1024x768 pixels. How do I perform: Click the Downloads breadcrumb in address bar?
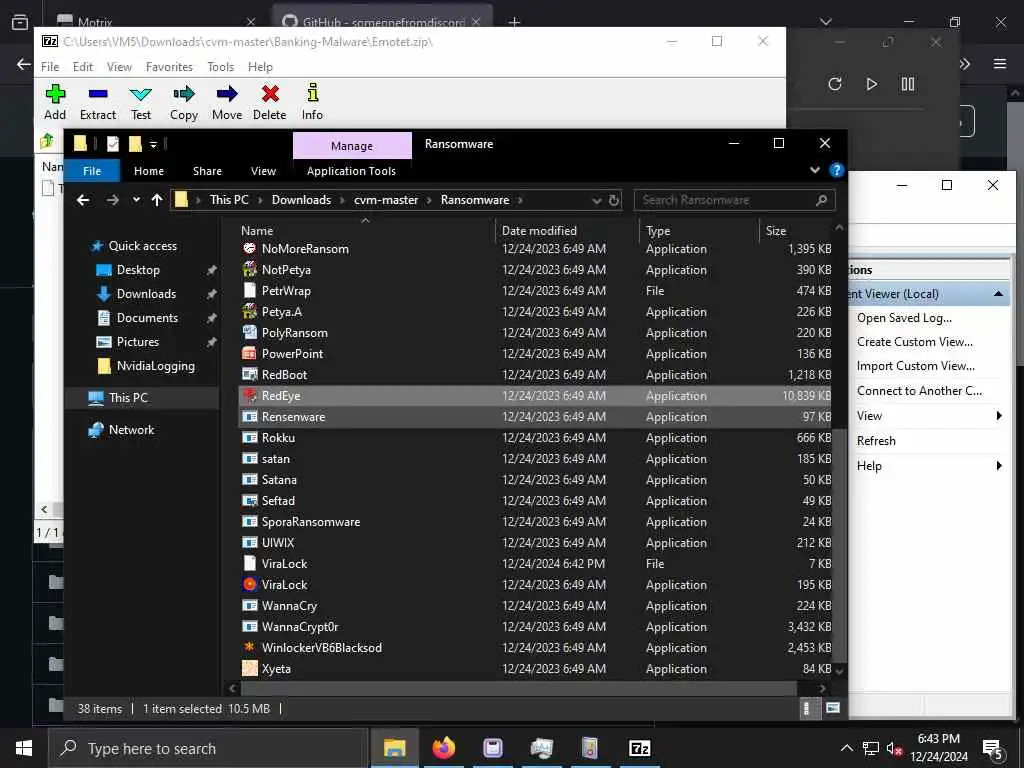[x=301, y=200]
